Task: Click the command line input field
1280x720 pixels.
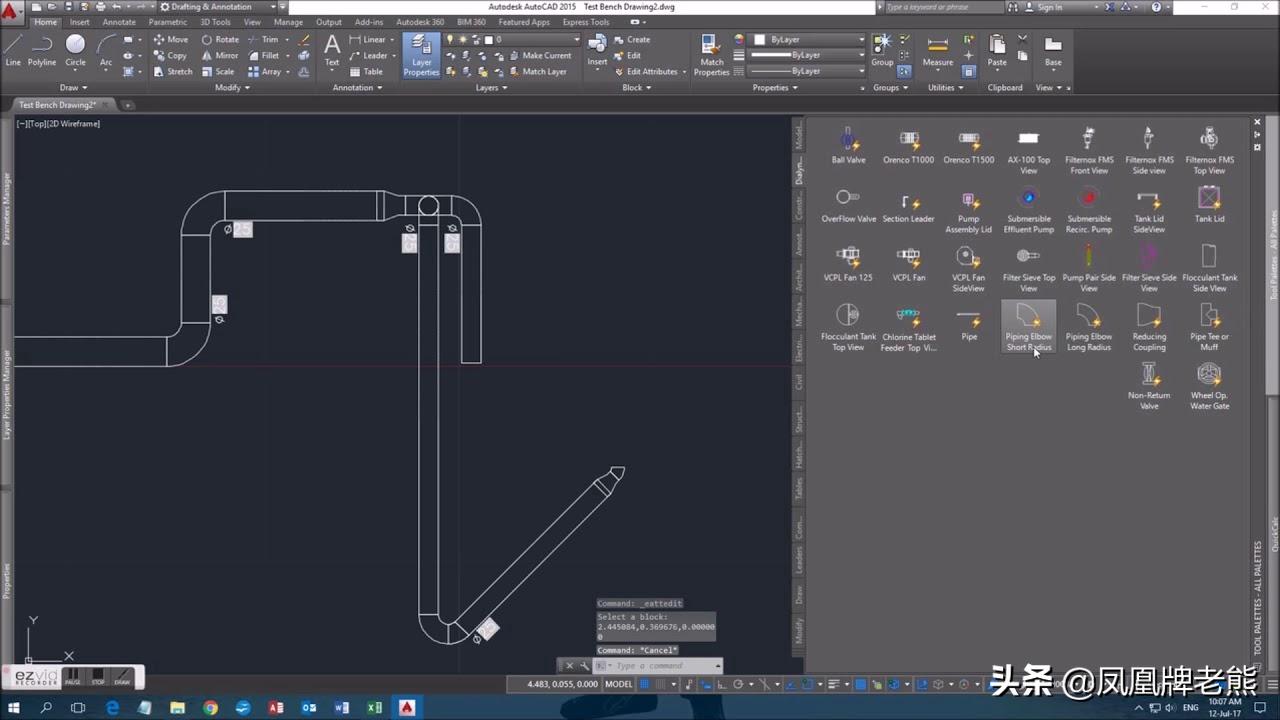Action: (x=660, y=666)
